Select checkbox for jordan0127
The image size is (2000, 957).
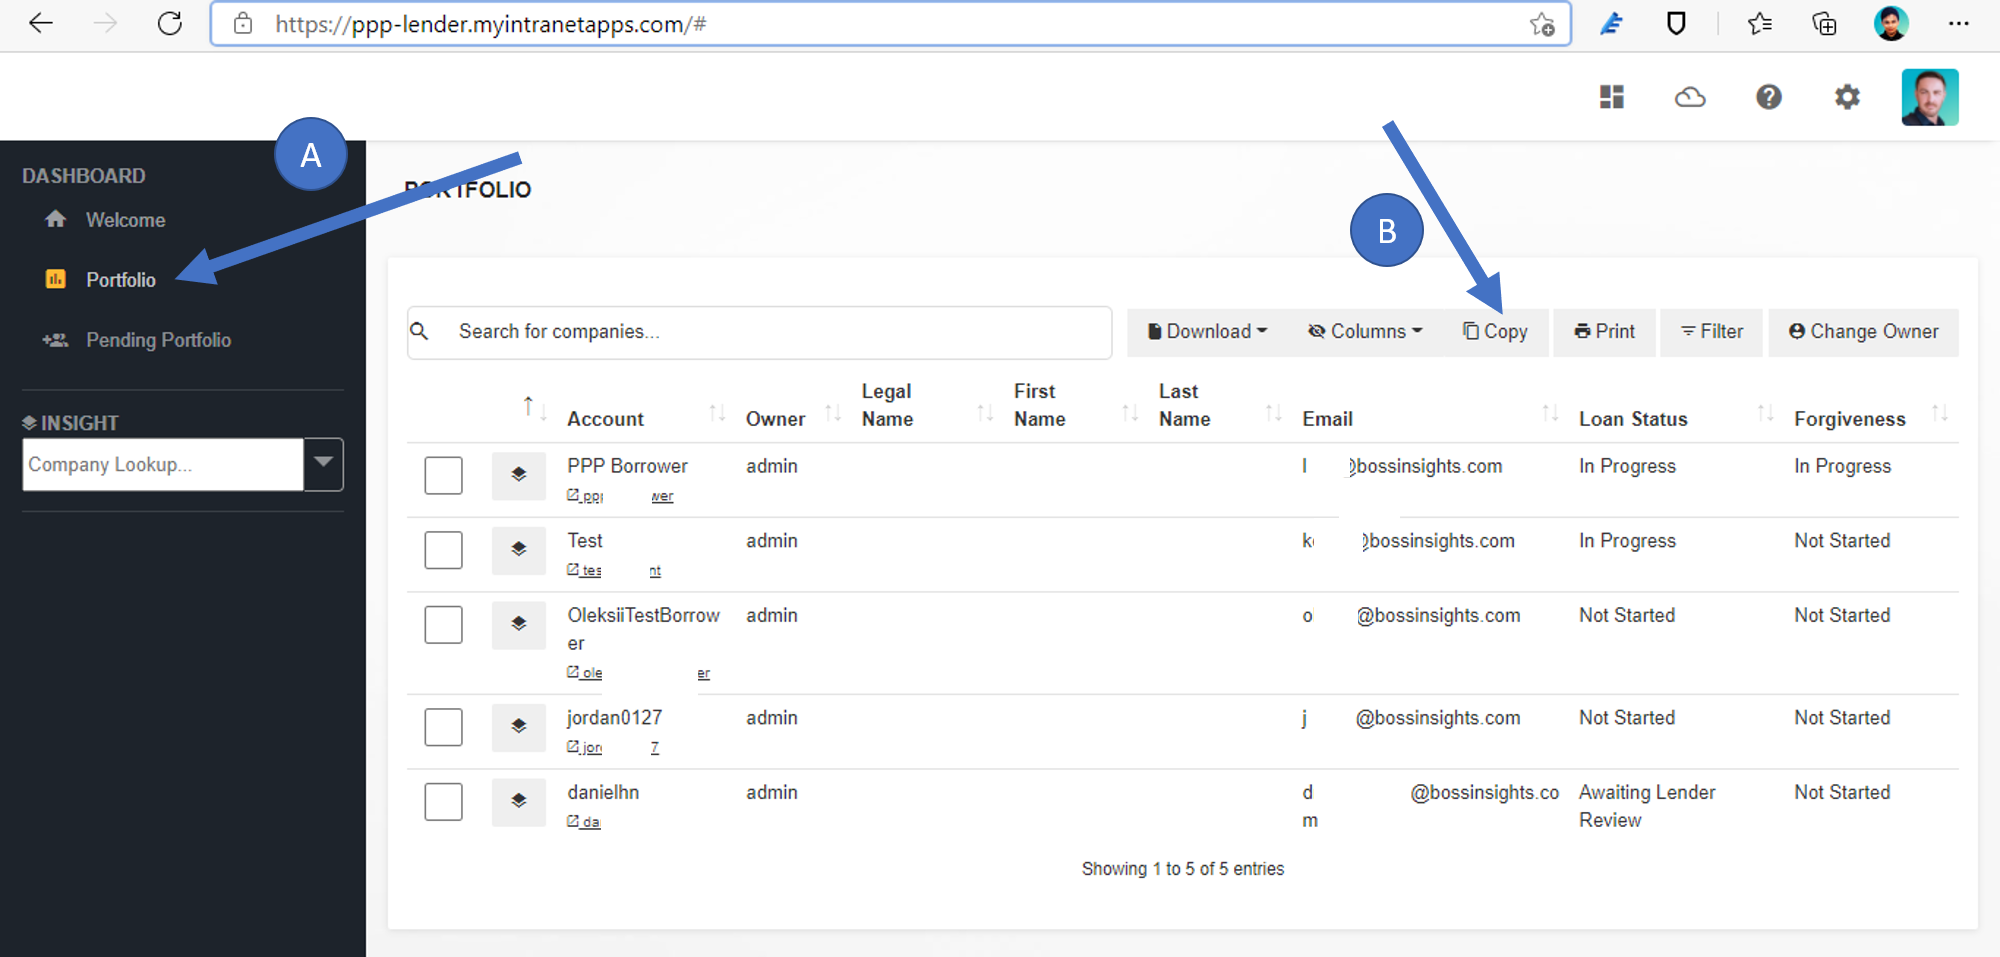pos(443,727)
